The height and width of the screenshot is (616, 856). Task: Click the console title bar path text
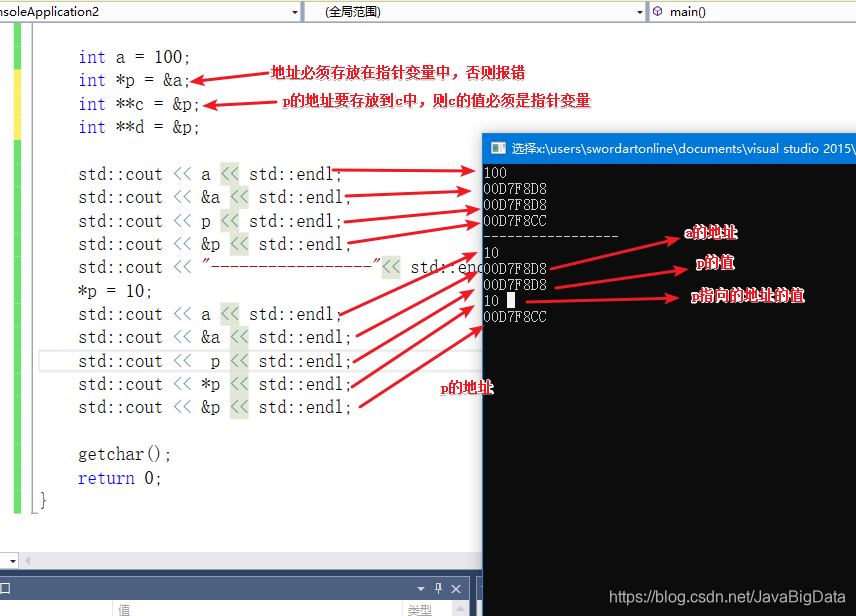coord(683,149)
